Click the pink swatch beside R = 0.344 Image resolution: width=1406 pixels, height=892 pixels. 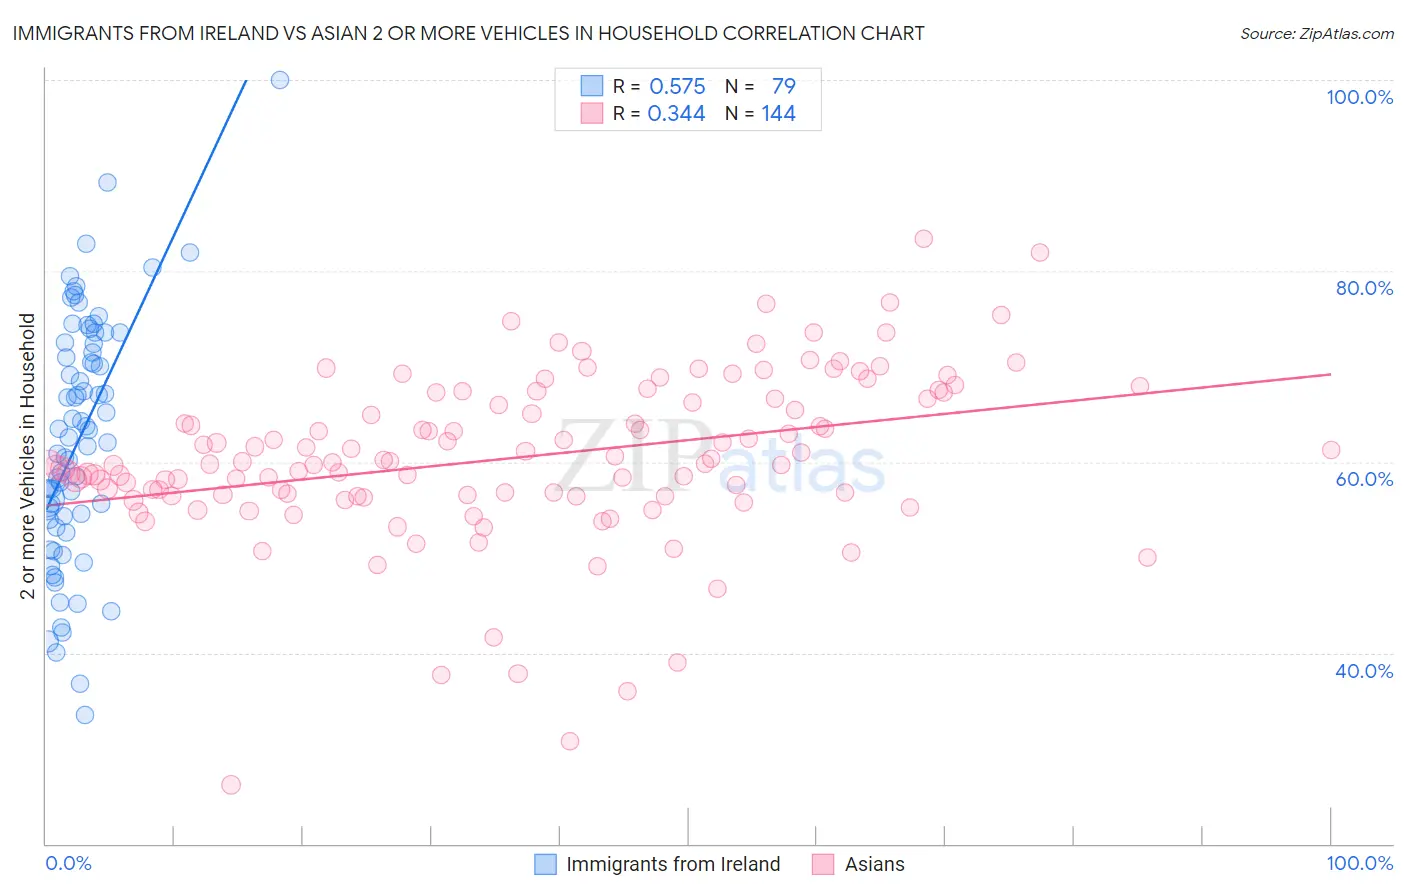click(x=592, y=113)
